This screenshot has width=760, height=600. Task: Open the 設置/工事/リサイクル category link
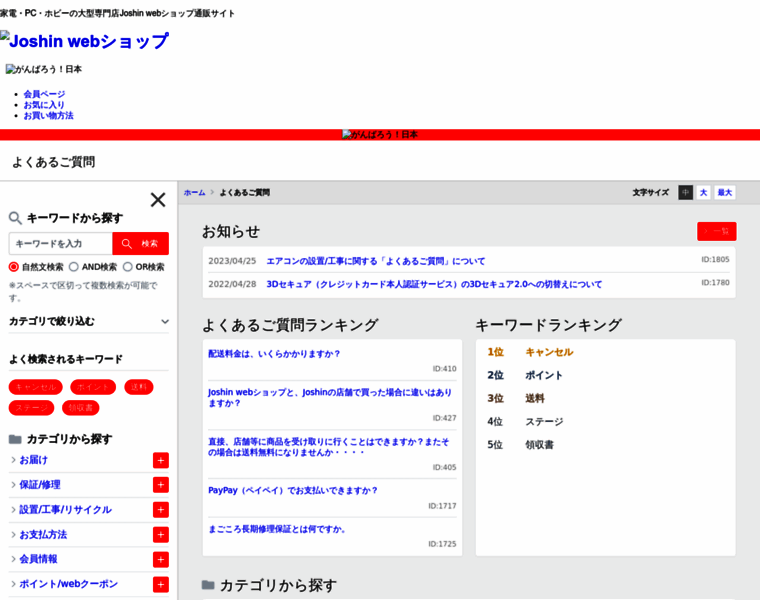pyautogui.click(x=65, y=509)
